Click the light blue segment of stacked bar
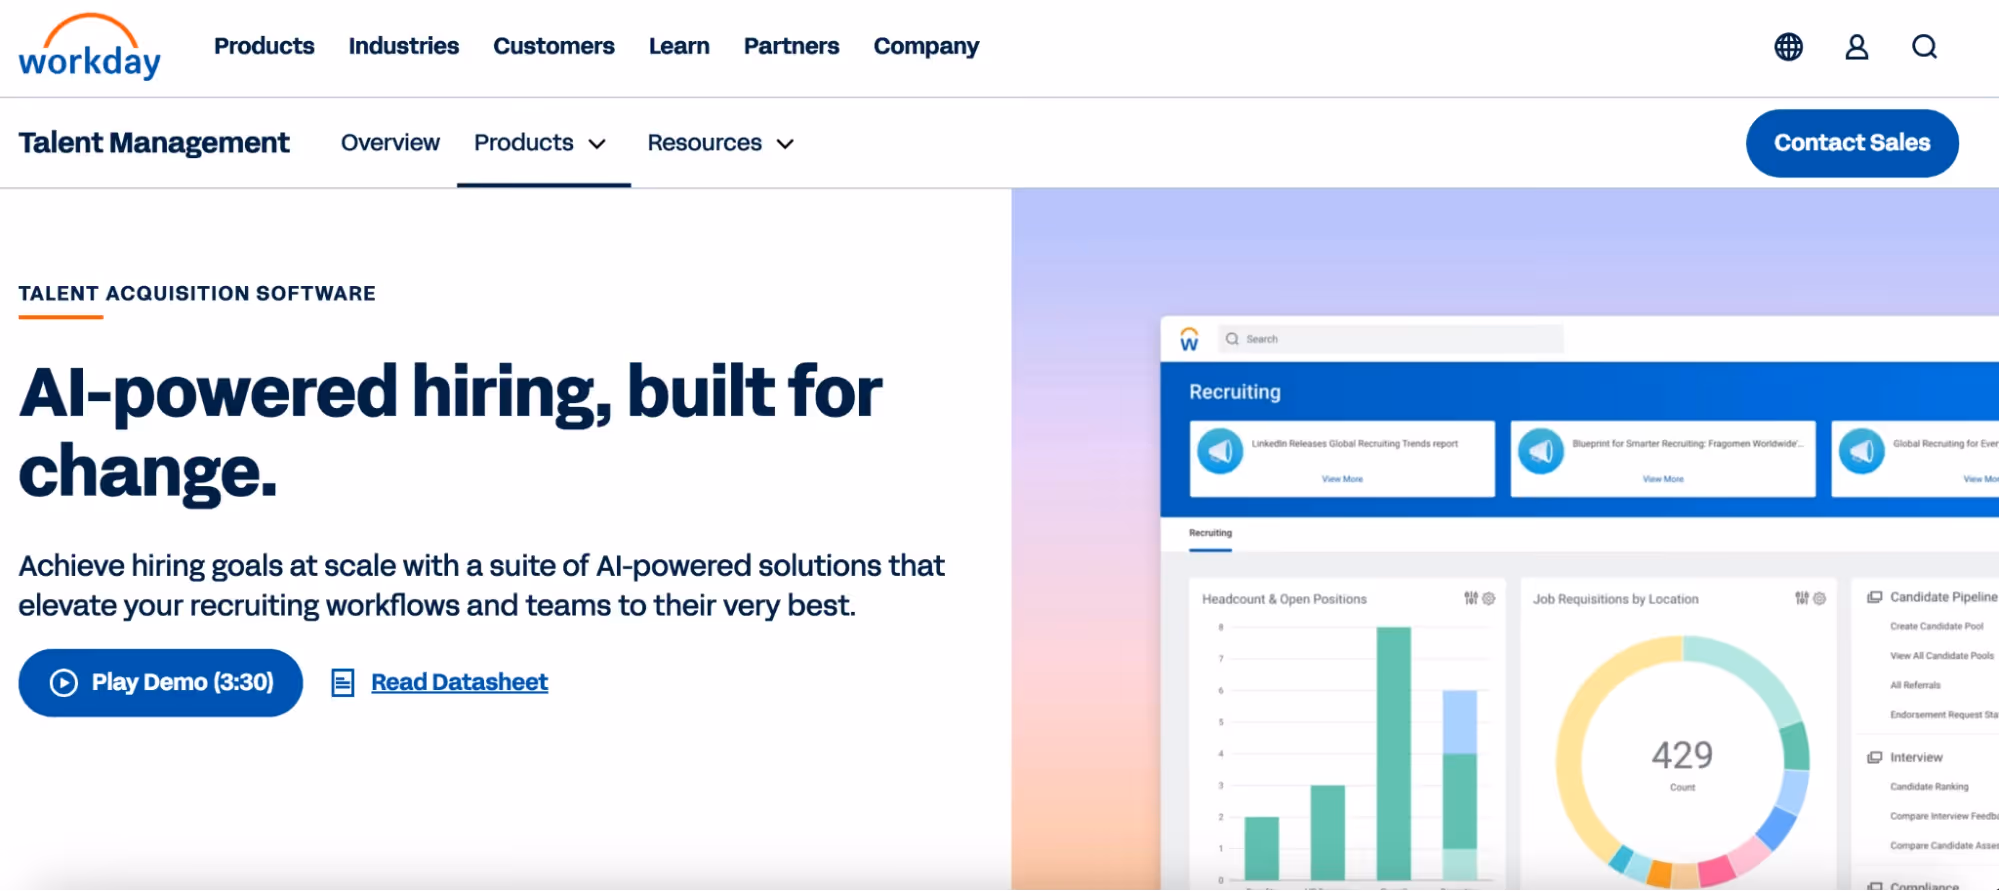Screen dimensions: 1999x891 (x=1460, y=722)
